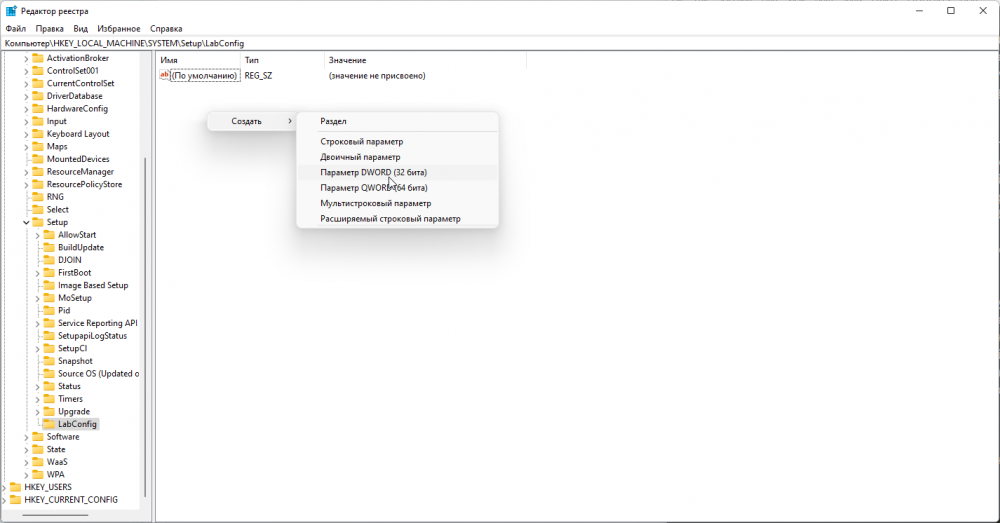
Task: Expand the CurrentControlSet key
Action: (26, 84)
